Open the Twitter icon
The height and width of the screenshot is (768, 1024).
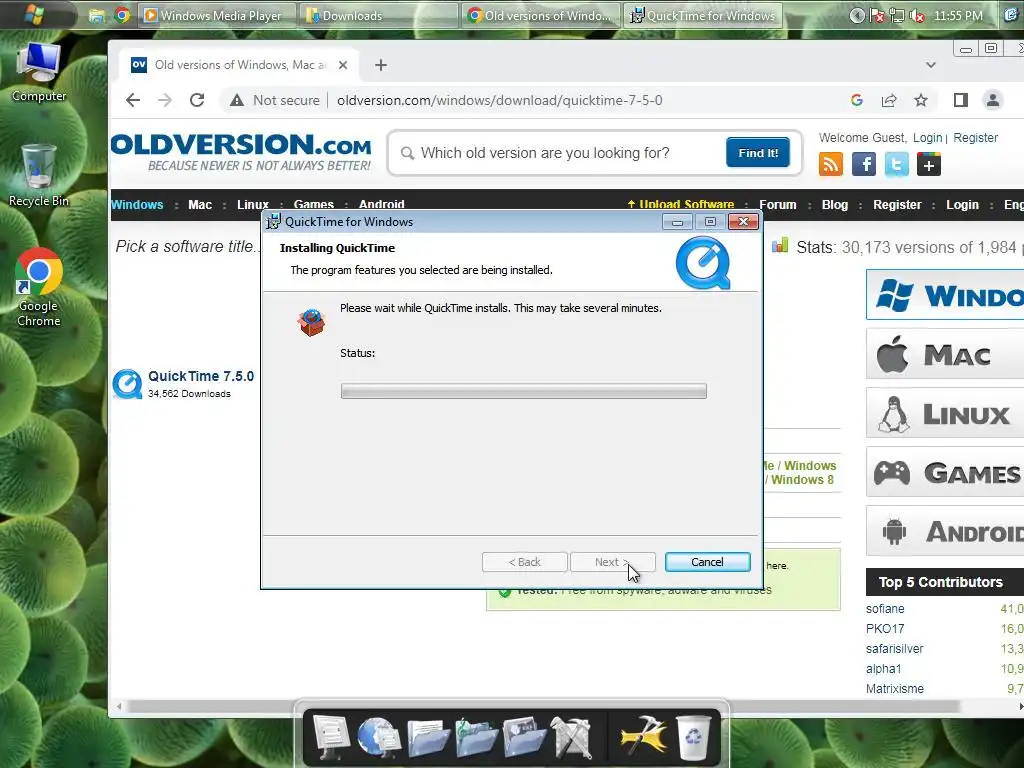point(896,164)
